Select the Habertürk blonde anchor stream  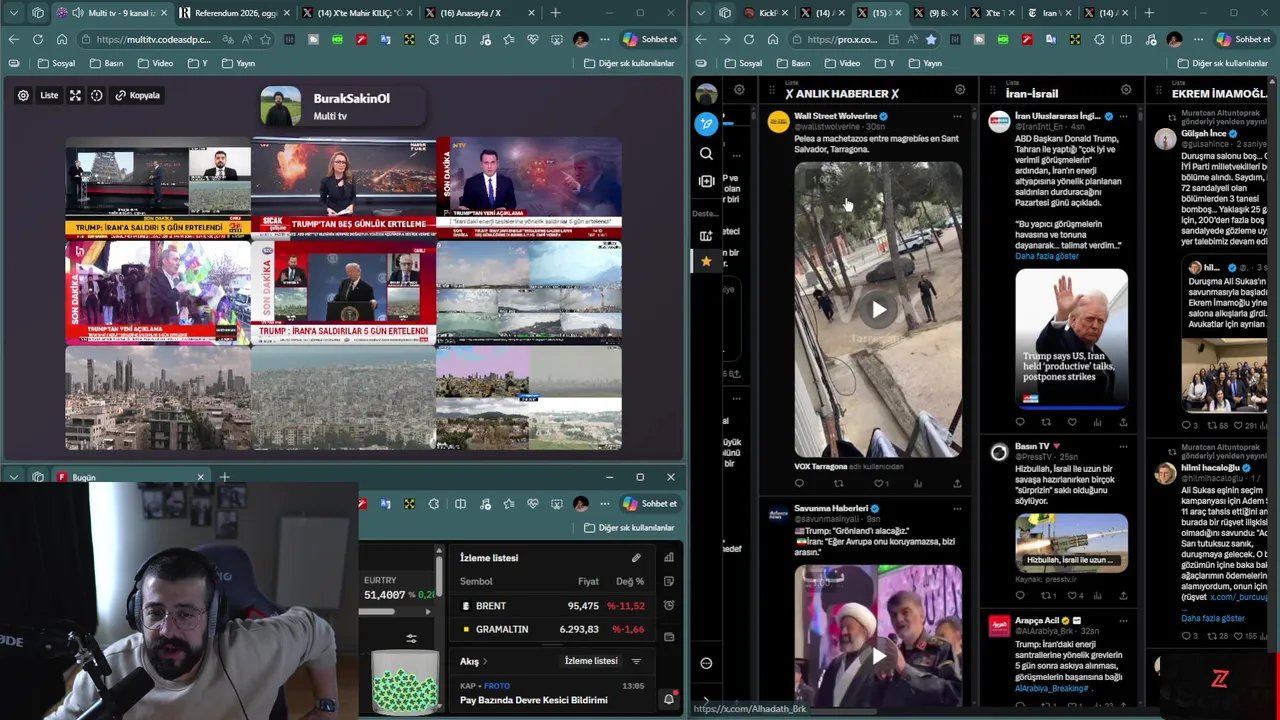pyautogui.click(x=343, y=187)
